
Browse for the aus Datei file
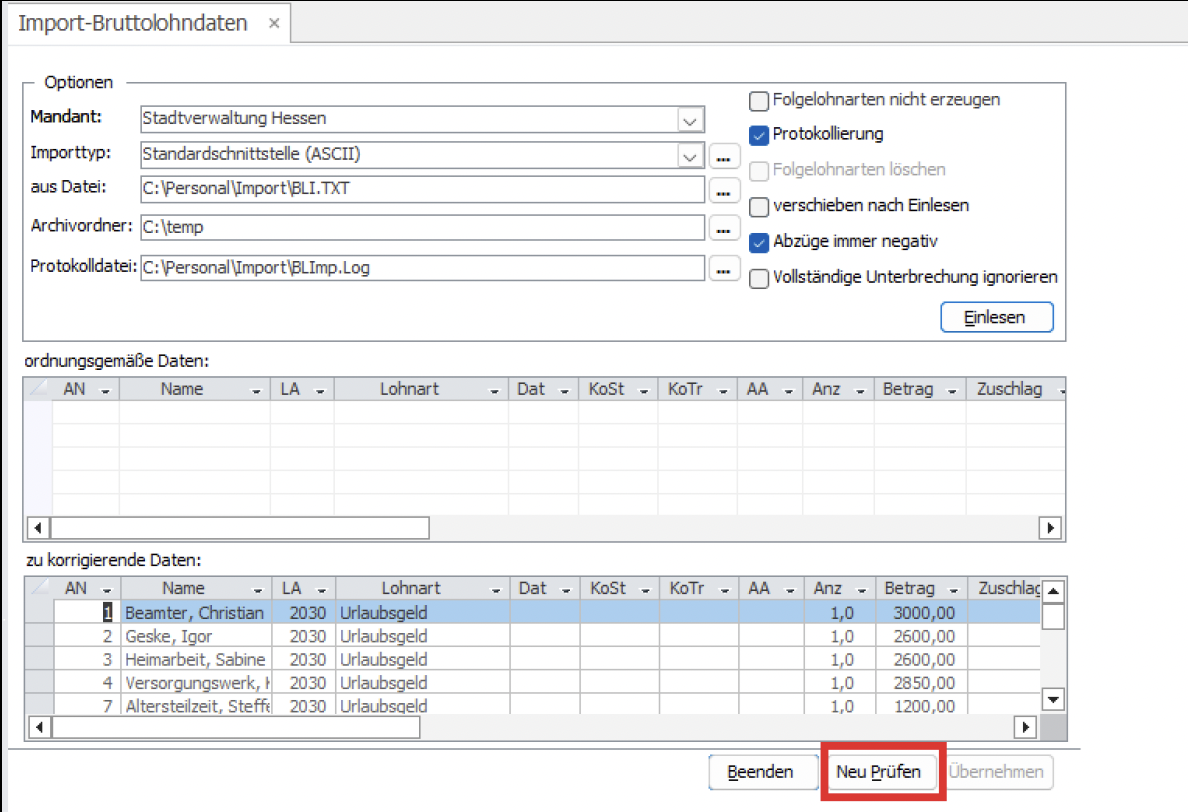pos(724,191)
